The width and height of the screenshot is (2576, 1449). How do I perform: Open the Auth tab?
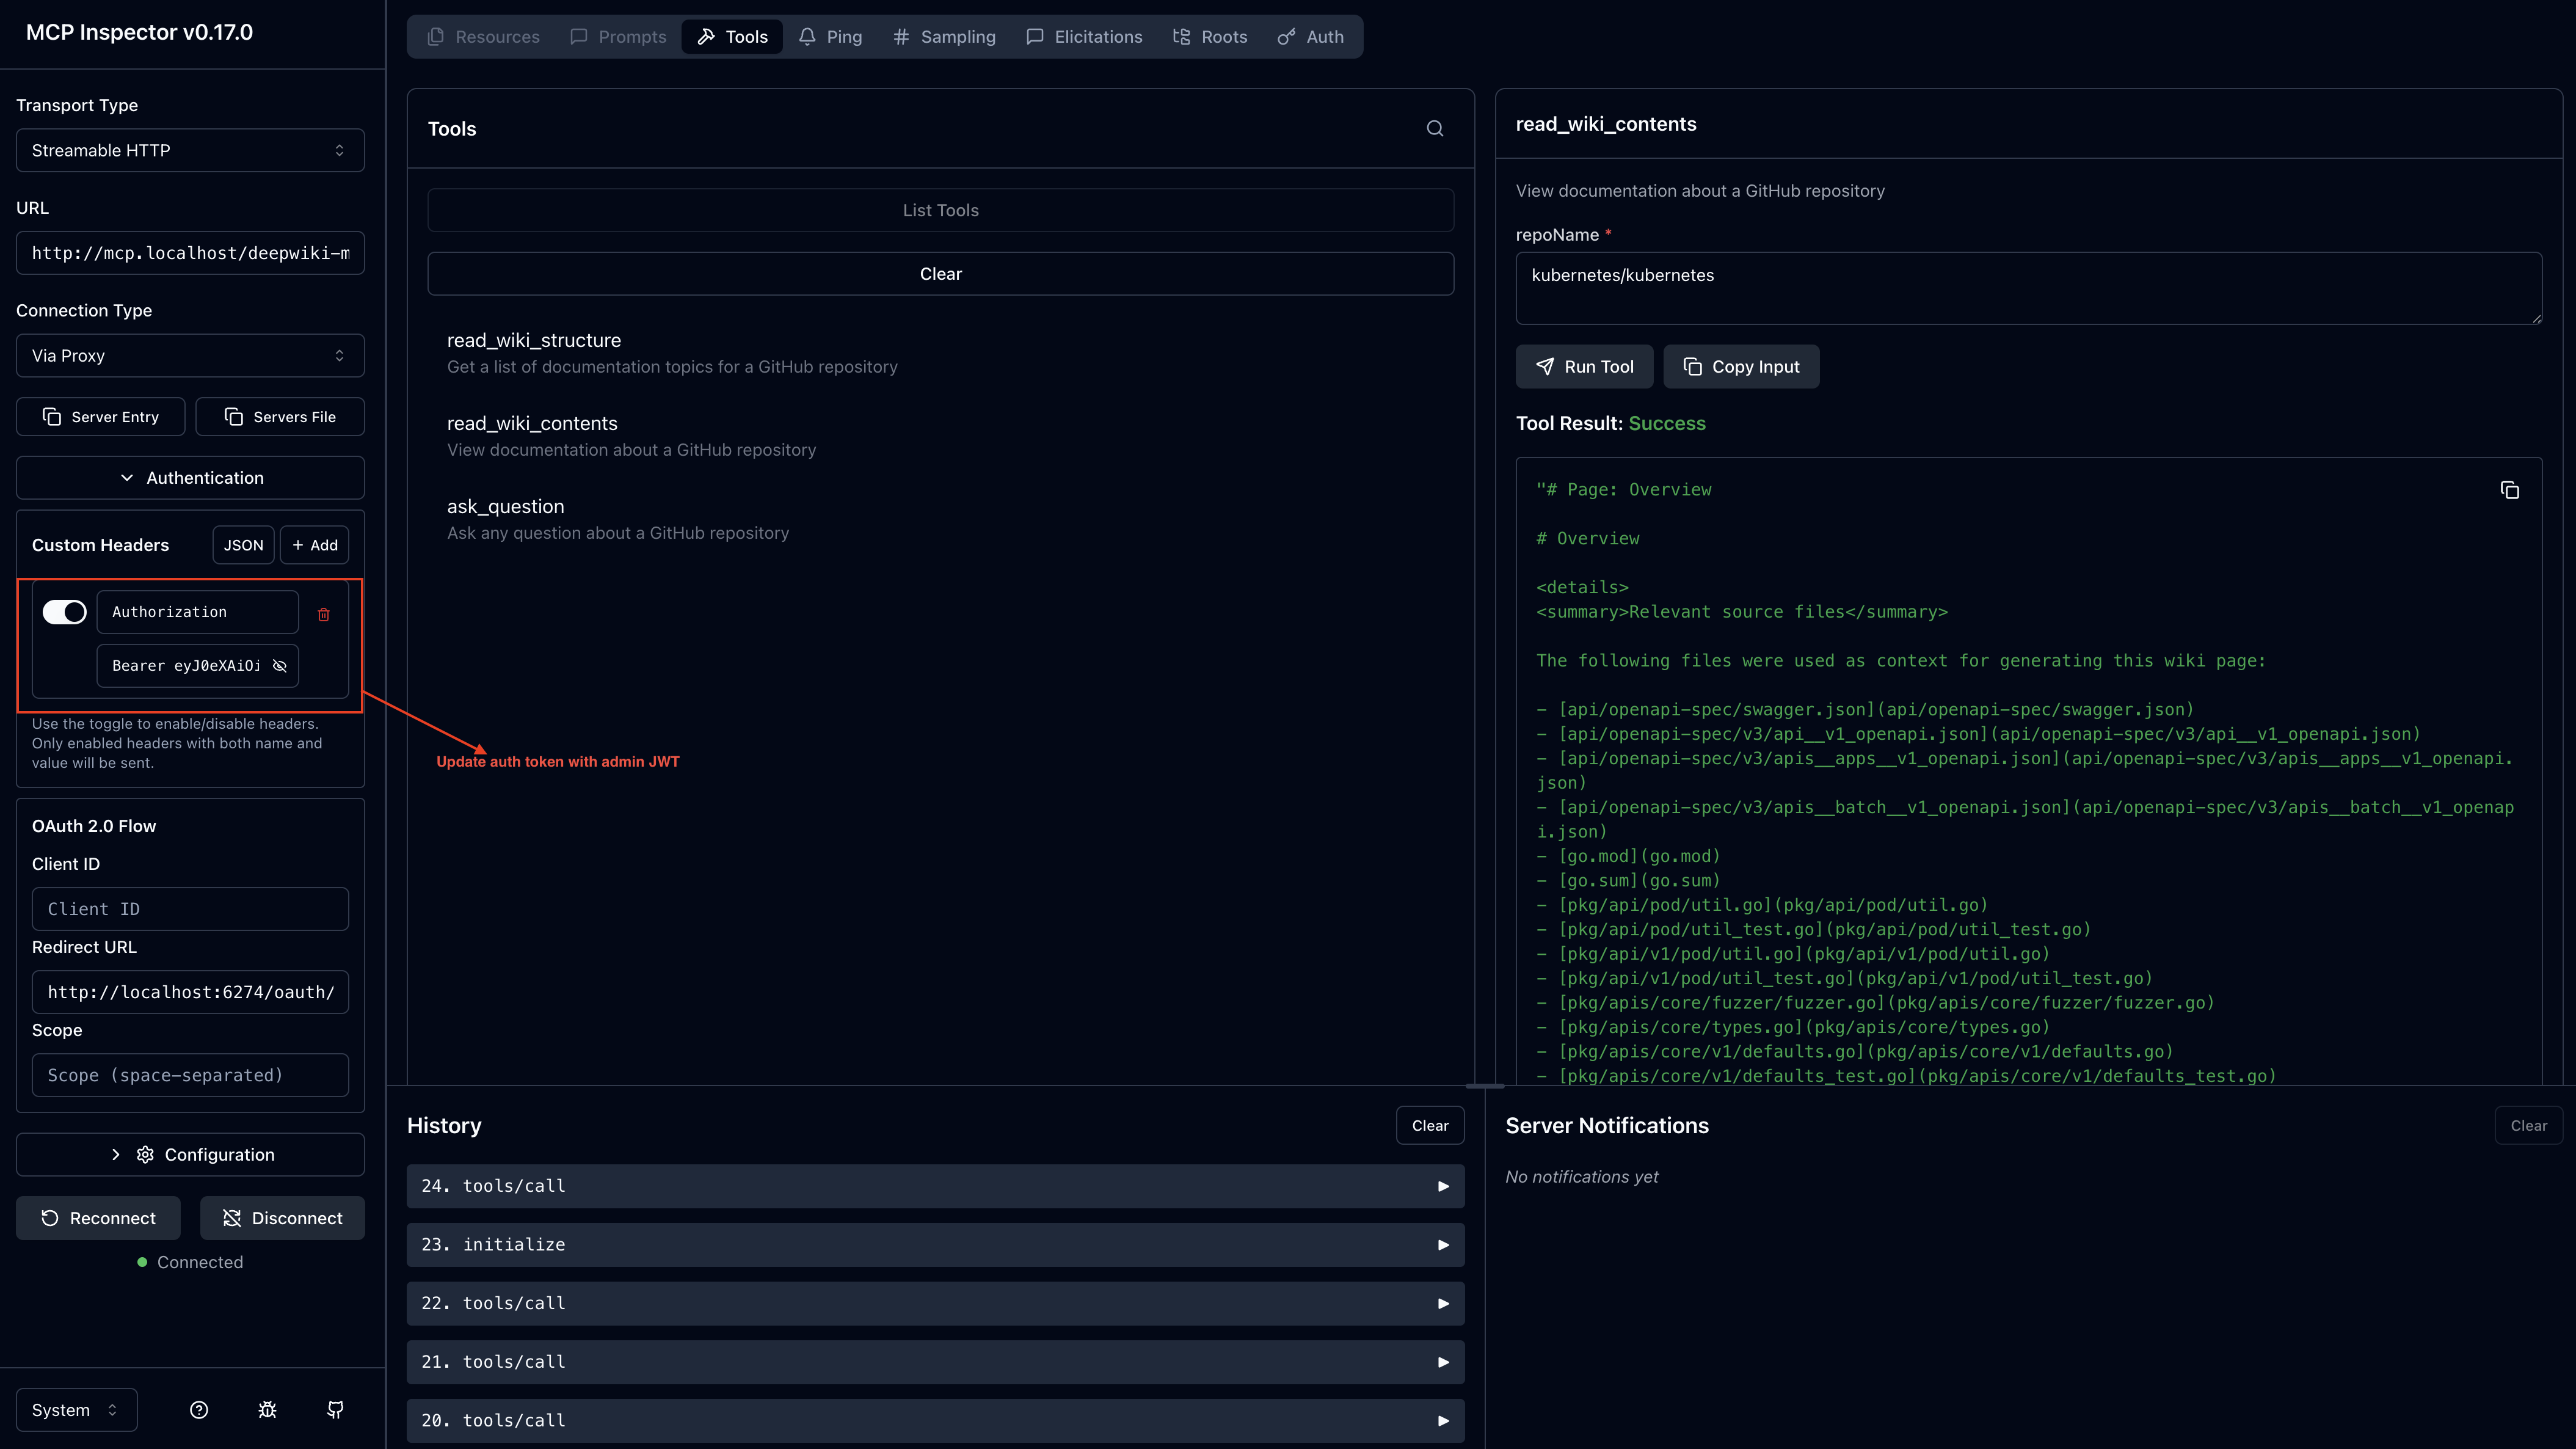[x=1311, y=37]
